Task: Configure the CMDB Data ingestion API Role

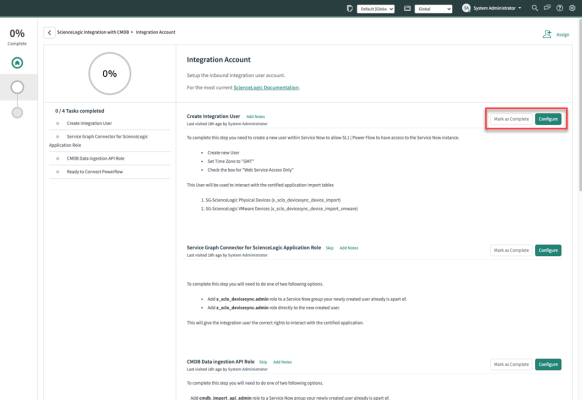Action: tap(548, 364)
